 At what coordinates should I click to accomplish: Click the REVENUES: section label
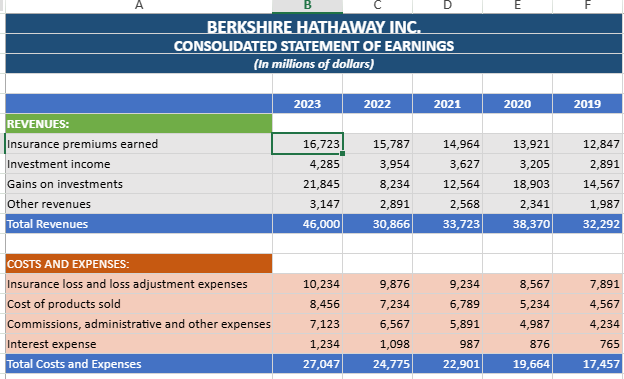(139, 124)
